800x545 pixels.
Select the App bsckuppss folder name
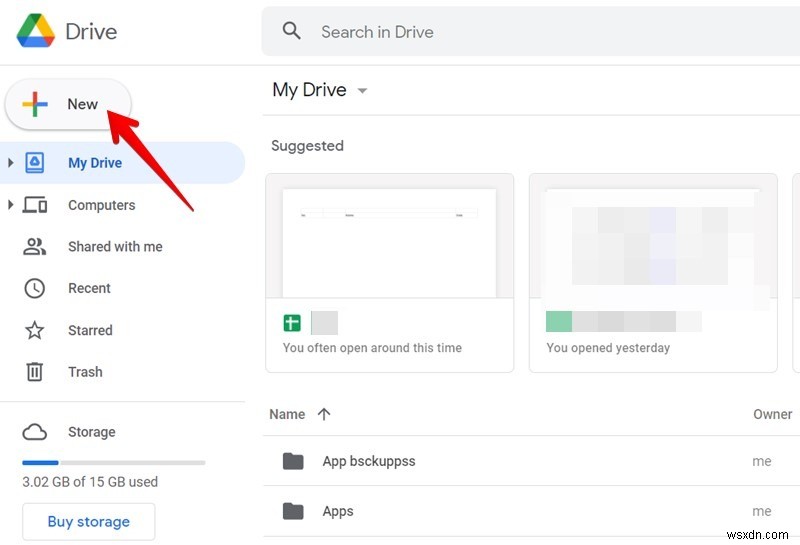point(369,461)
